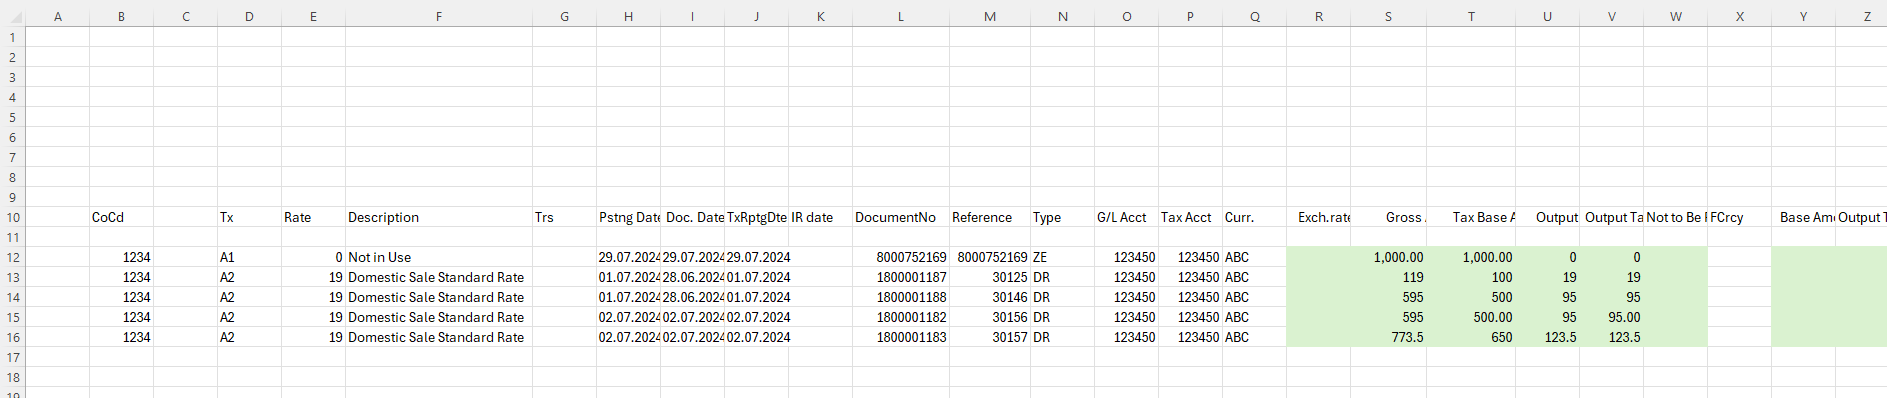Screen dimensions: 1887x398
Task: Select reference cell 30157
Action: pyautogui.click(x=990, y=337)
